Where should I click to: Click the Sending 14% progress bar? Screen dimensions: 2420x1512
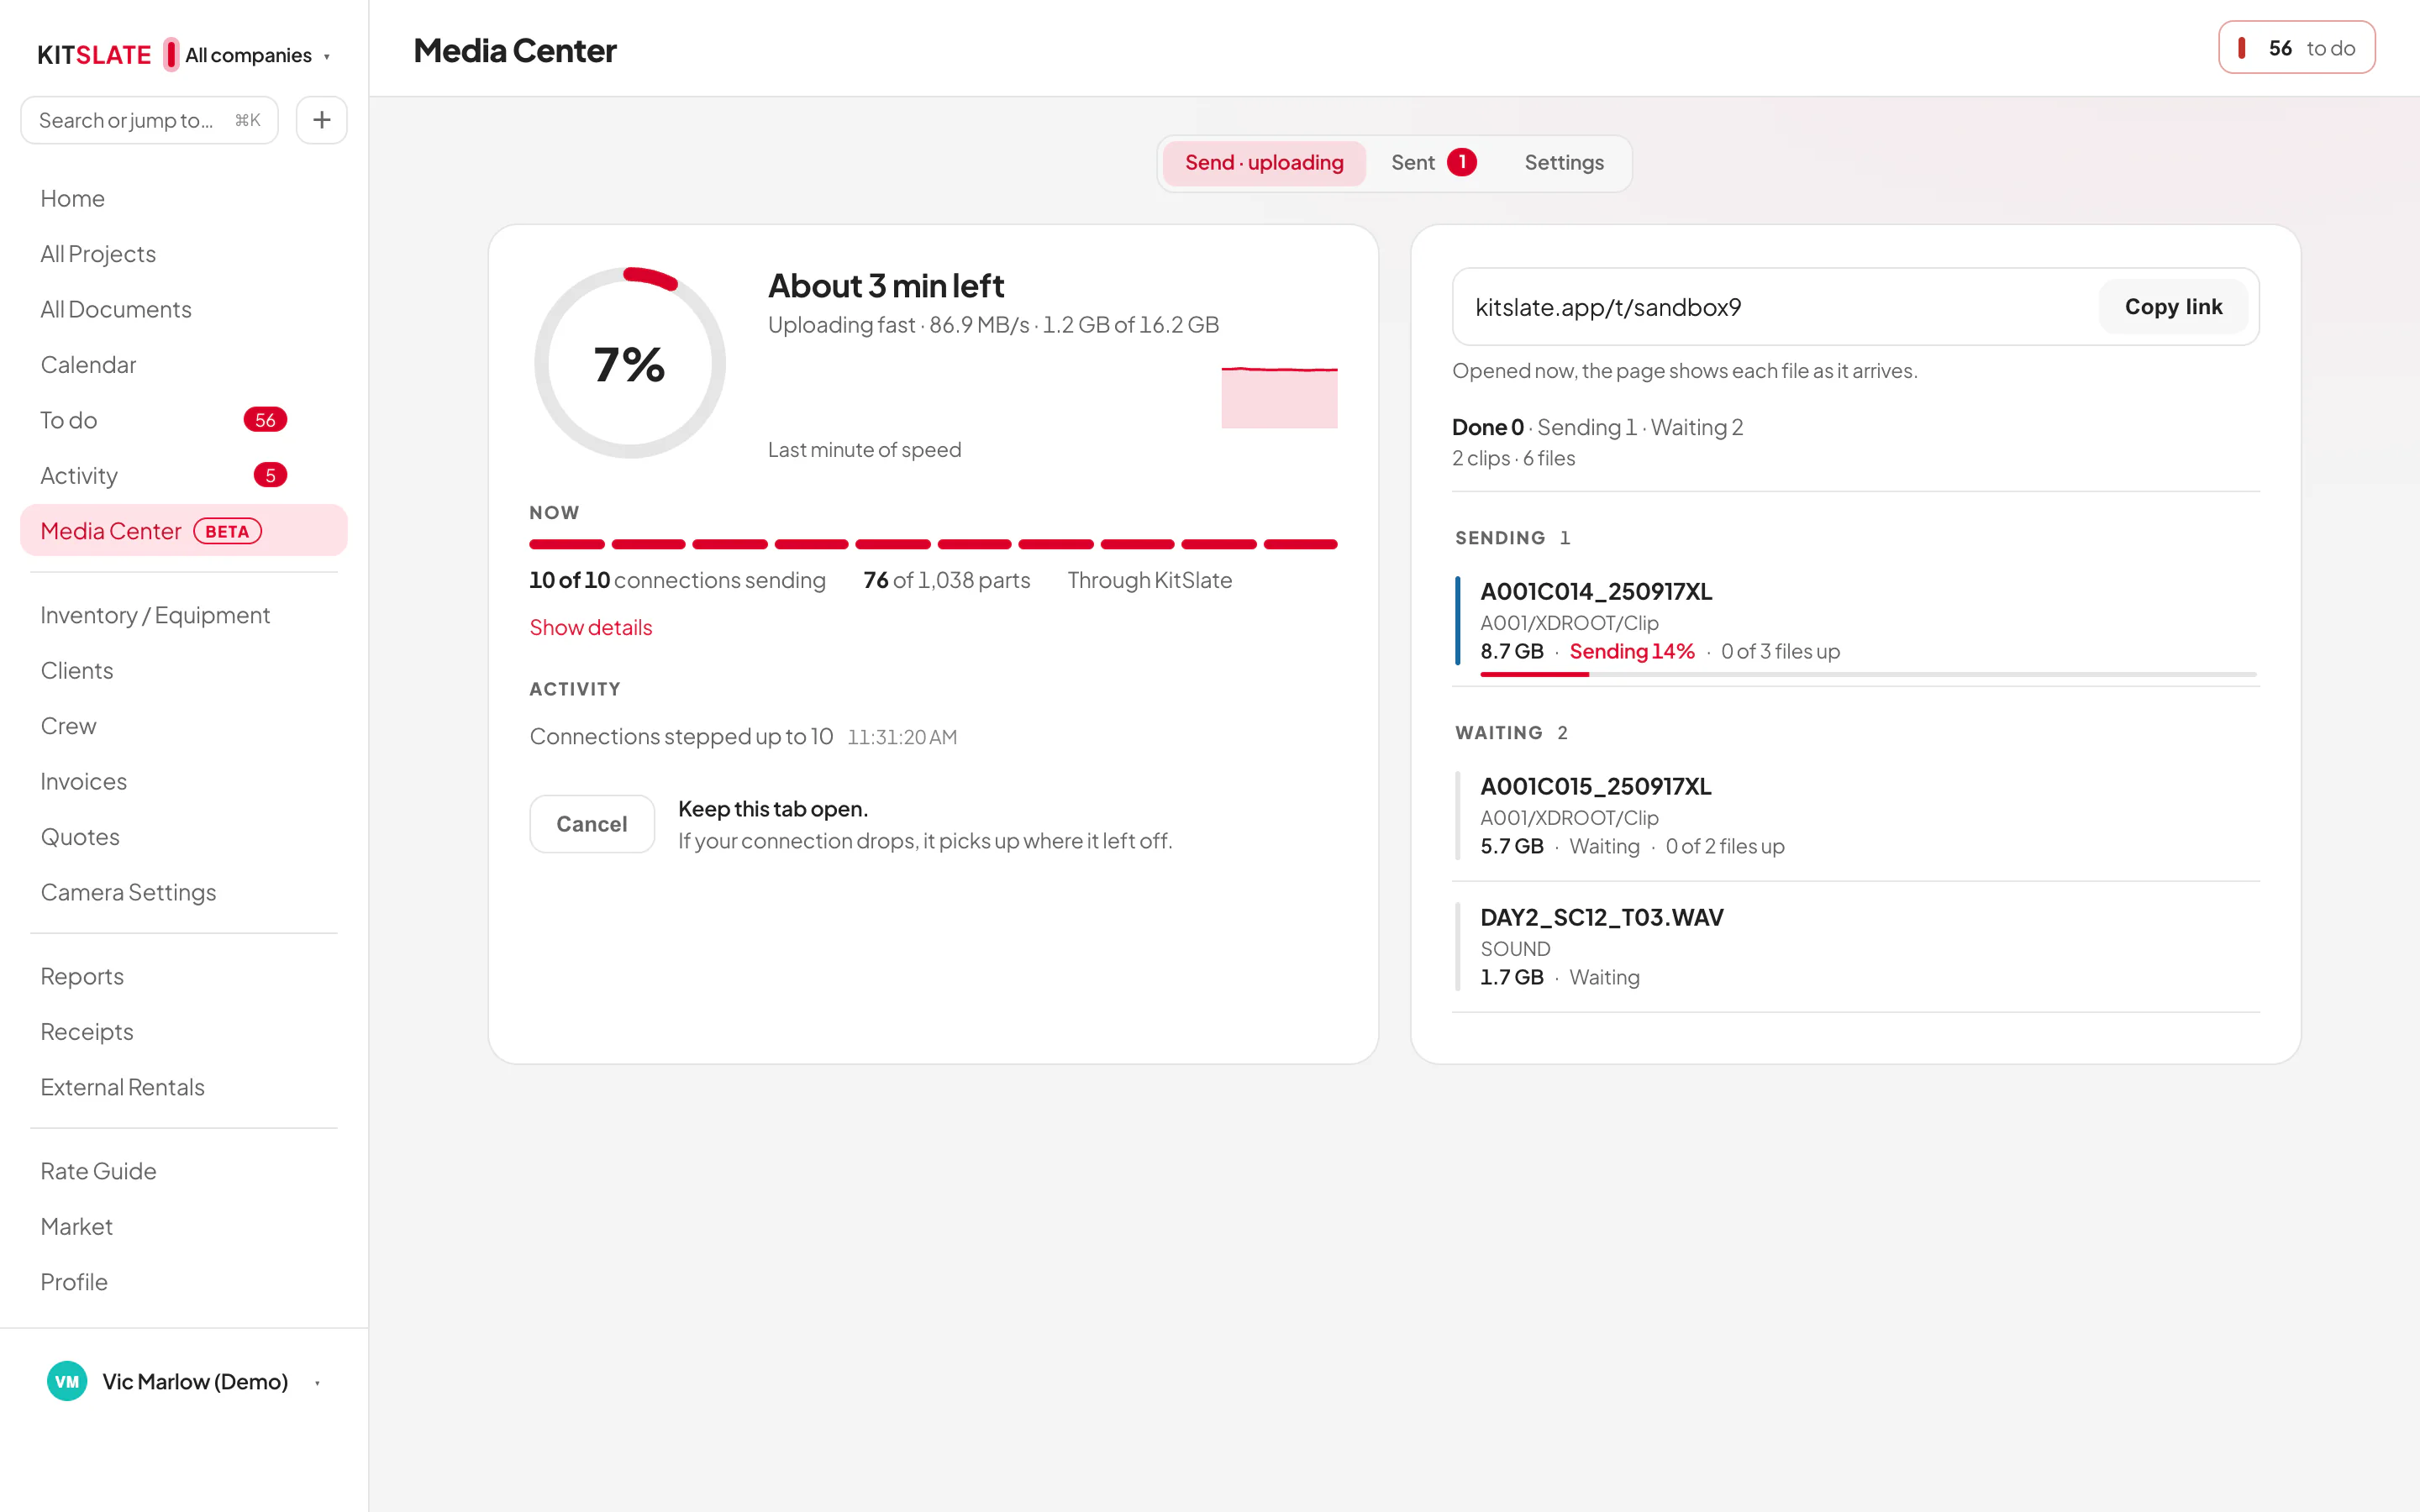point(1868,674)
